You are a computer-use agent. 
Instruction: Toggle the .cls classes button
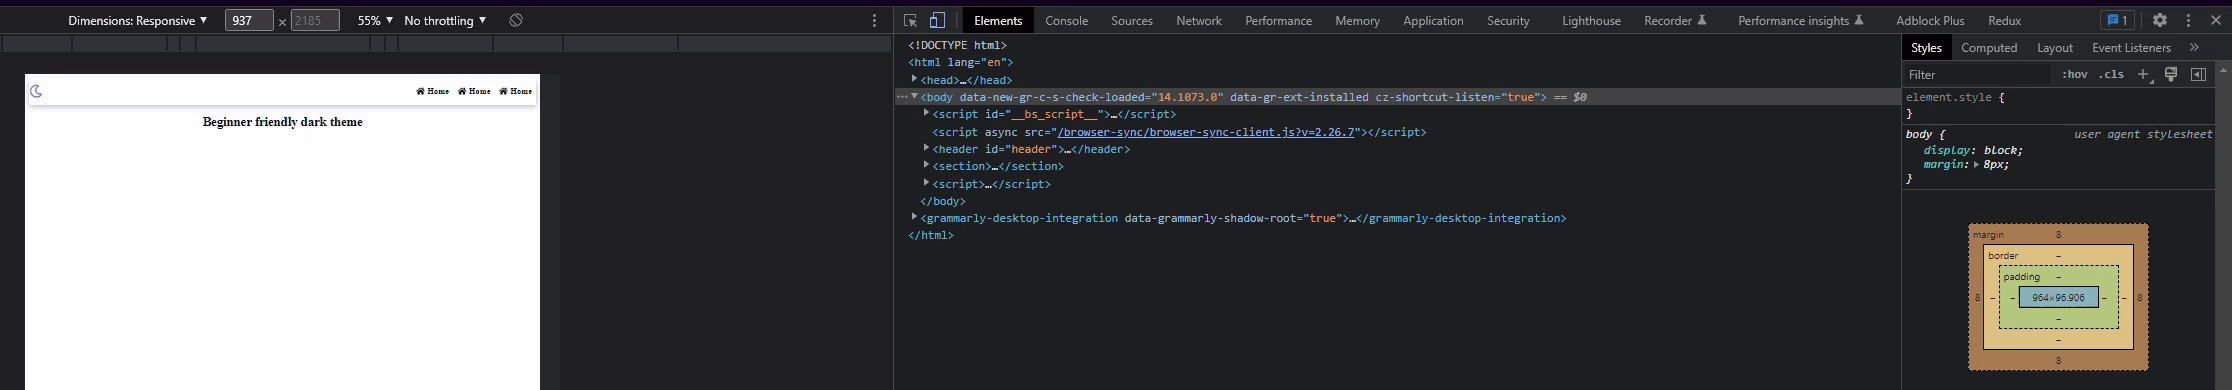pyautogui.click(x=2111, y=74)
